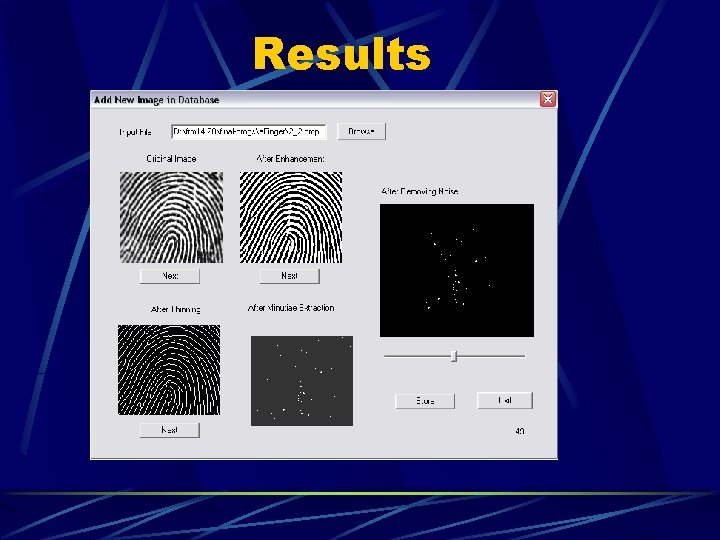
Task: Click the minutiae count value '40'
Action: click(x=520, y=431)
